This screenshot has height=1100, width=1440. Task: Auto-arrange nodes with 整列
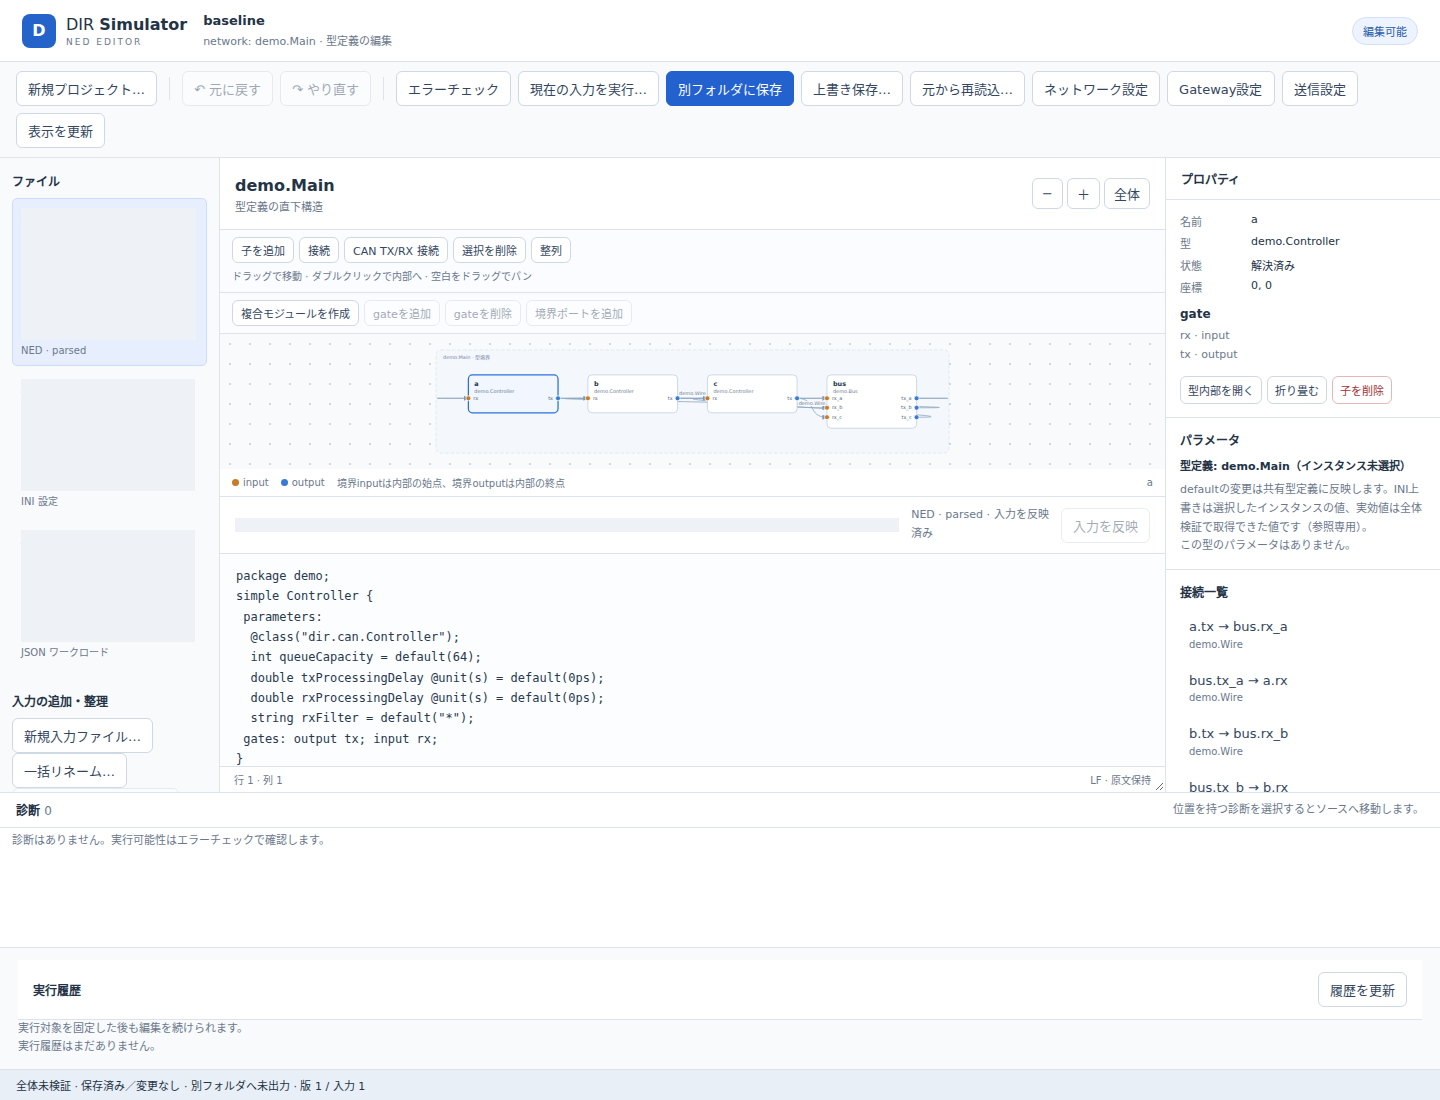[x=551, y=250]
